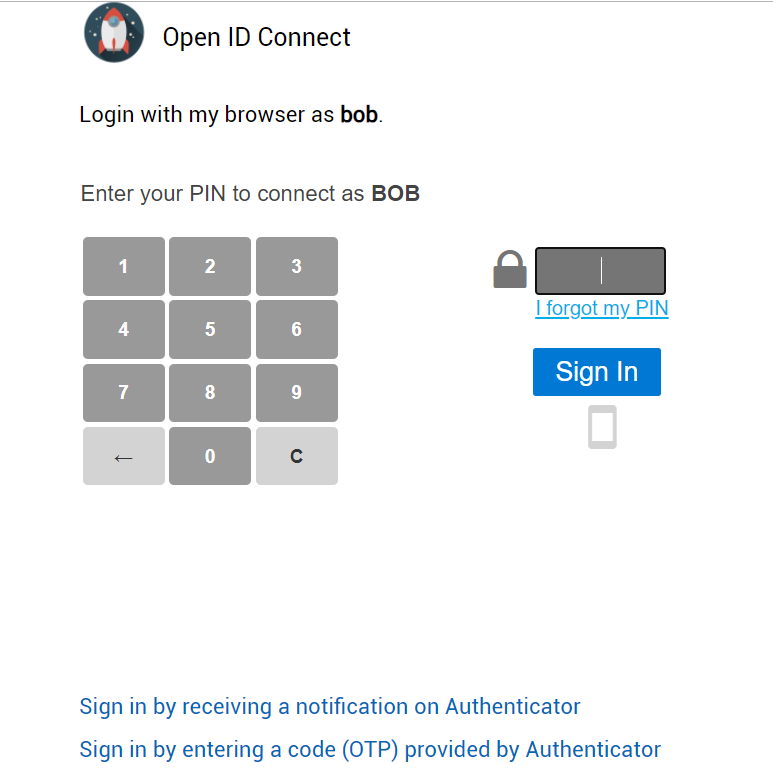Click the rocket logo icon

click(x=114, y=33)
